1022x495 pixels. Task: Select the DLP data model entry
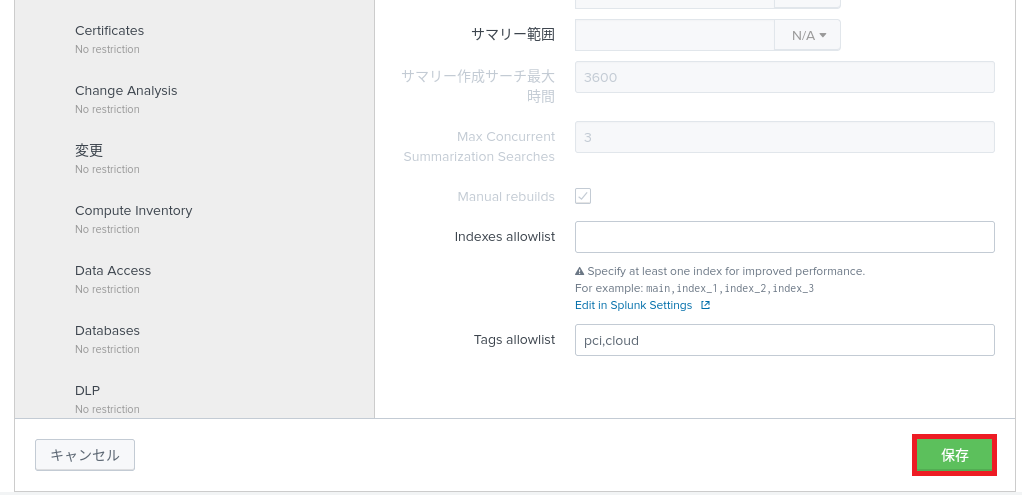pos(87,391)
